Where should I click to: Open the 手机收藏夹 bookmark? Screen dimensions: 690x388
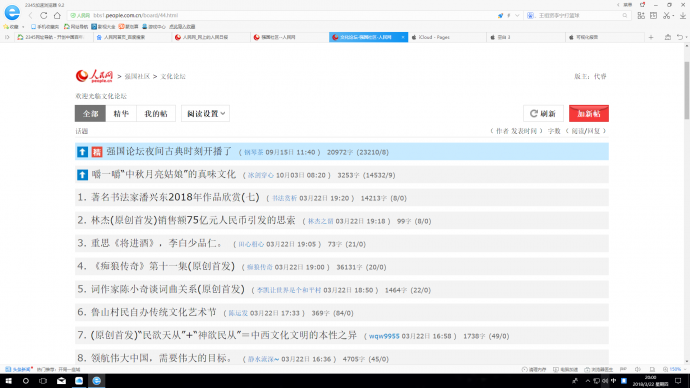(x=44, y=27)
